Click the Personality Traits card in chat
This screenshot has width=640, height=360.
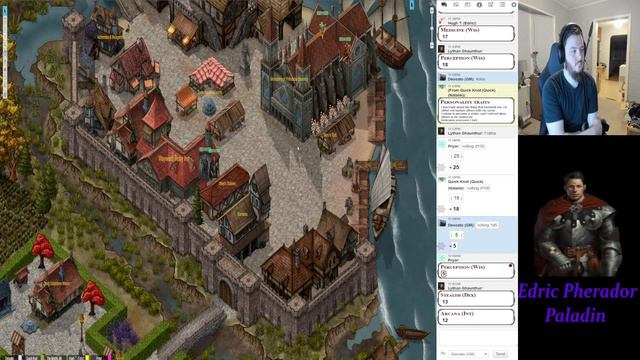pos(476,110)
